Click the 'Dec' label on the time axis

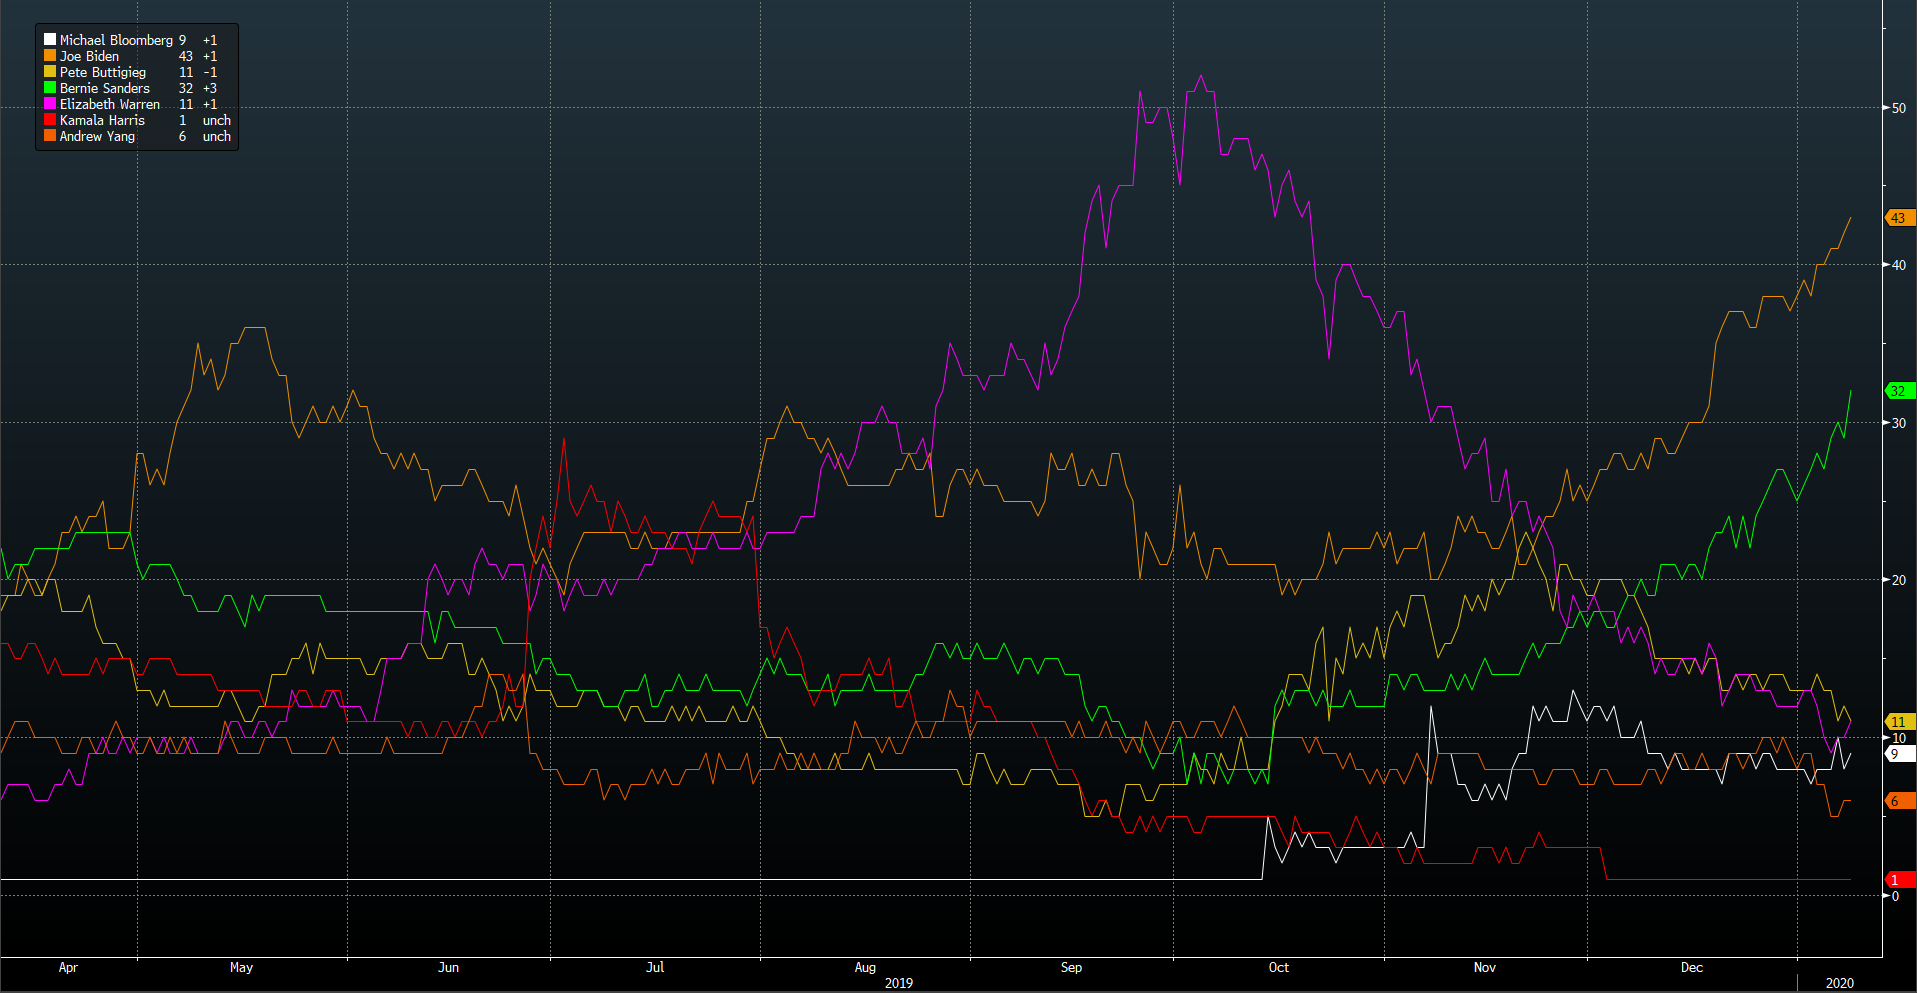1692,967
